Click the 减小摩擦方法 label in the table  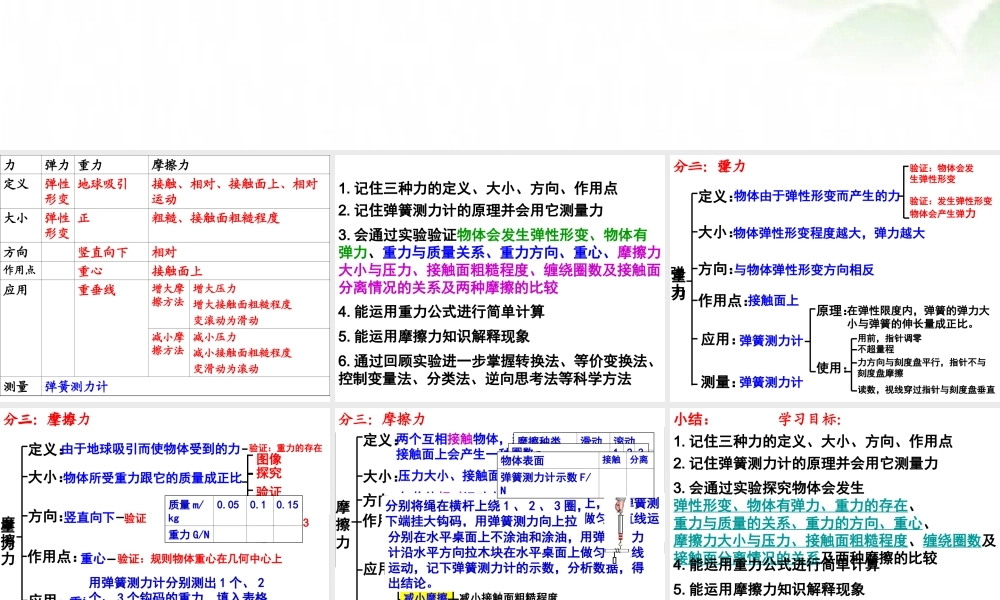[x=168, y=344]
